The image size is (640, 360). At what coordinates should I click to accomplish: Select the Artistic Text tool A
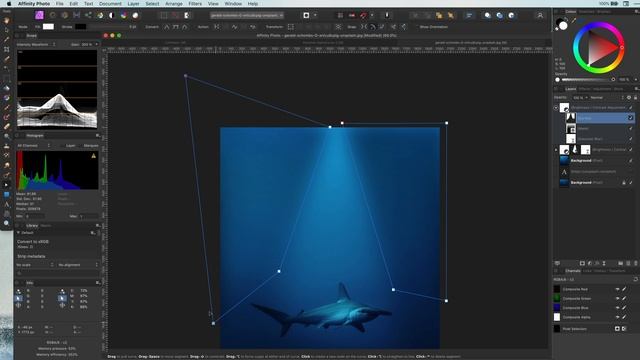click(x=7, y=204)
